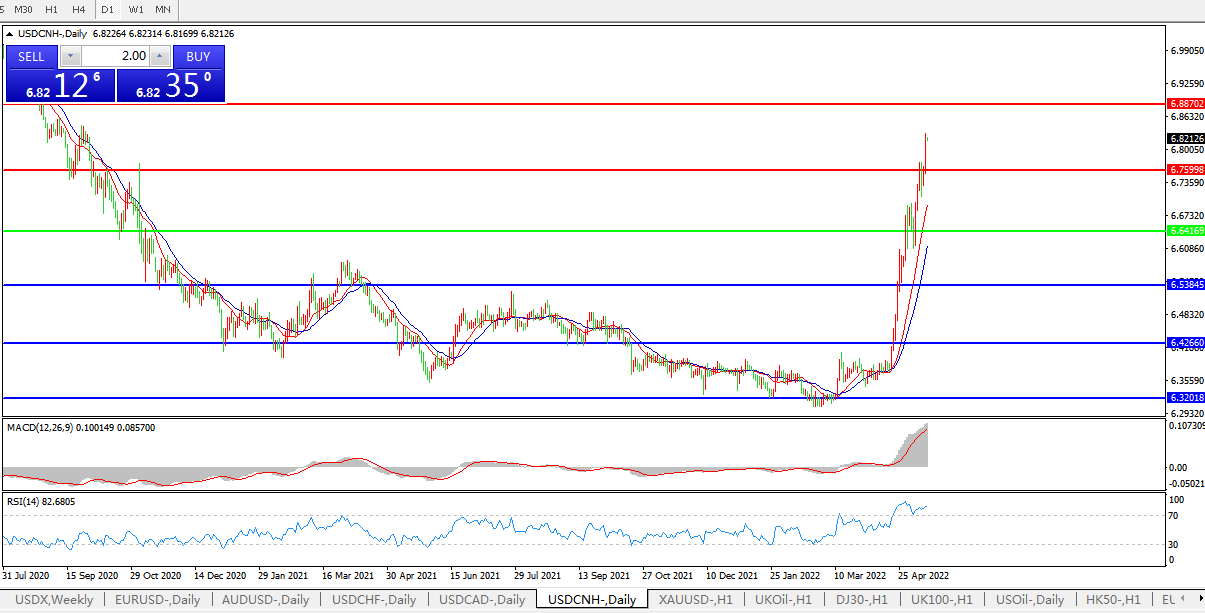Change to the W1 weekly timeframe
The height and width of the screenshot is (613, 1205).
tap(136, 9)
